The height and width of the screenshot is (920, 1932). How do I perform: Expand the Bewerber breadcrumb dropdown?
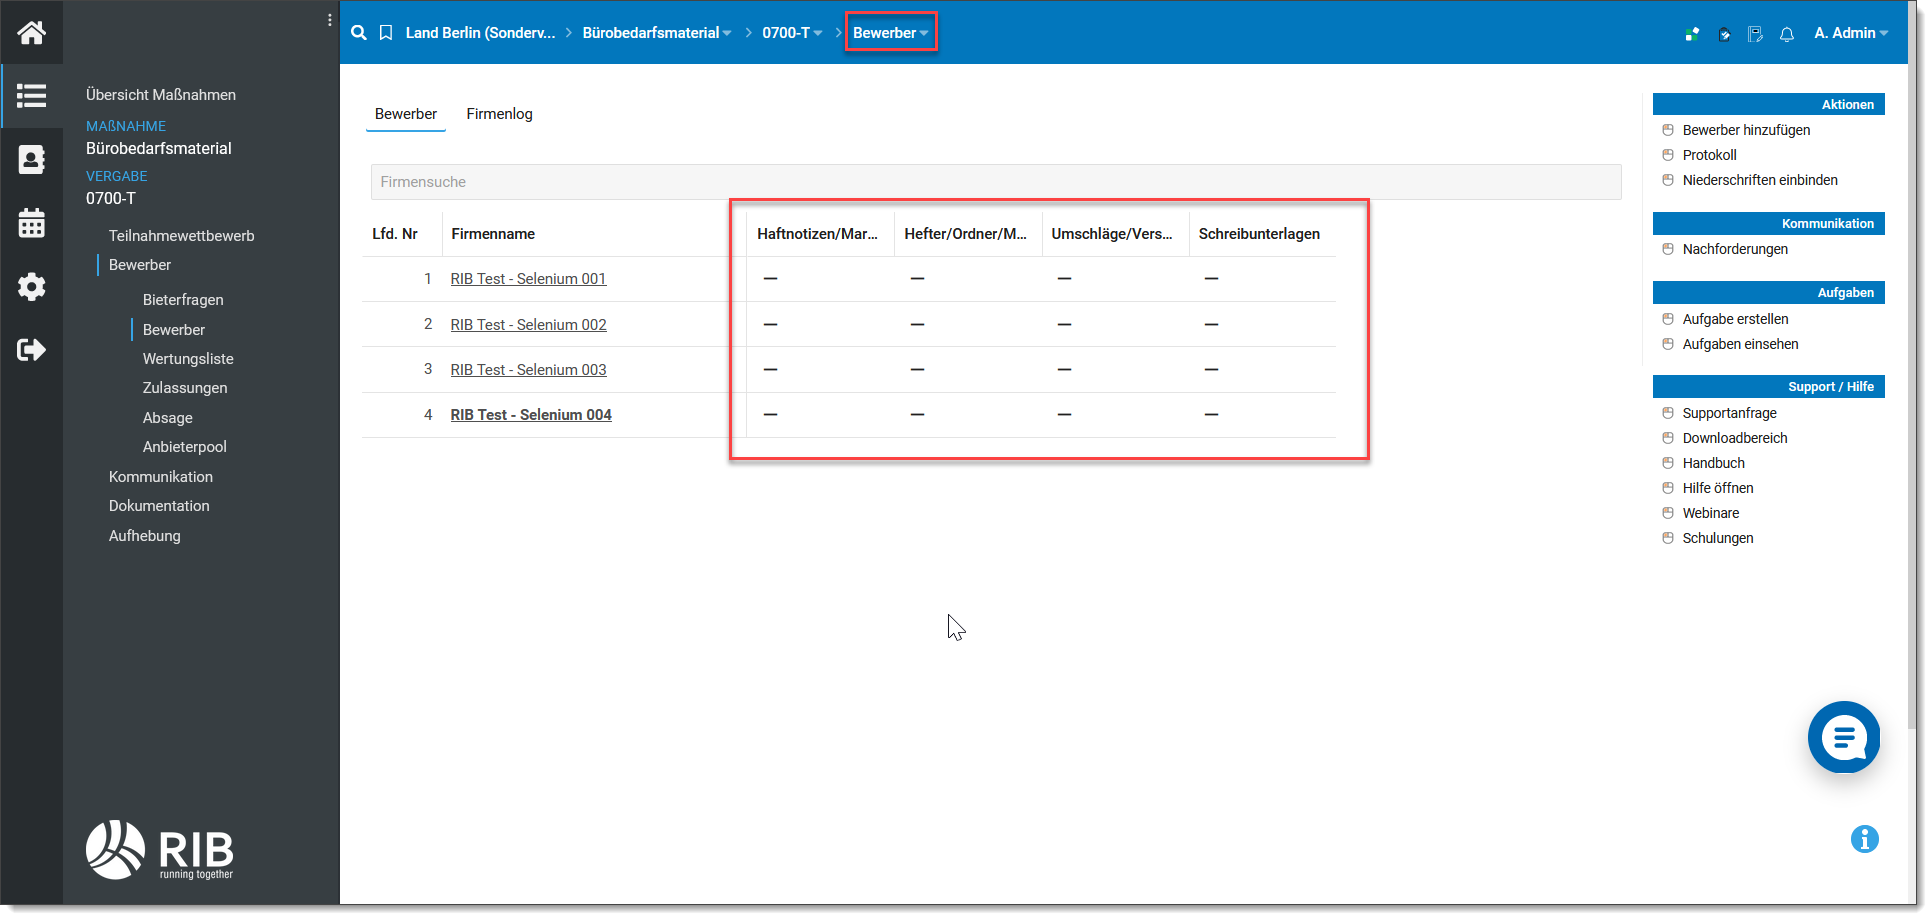(x=890, y=33)
